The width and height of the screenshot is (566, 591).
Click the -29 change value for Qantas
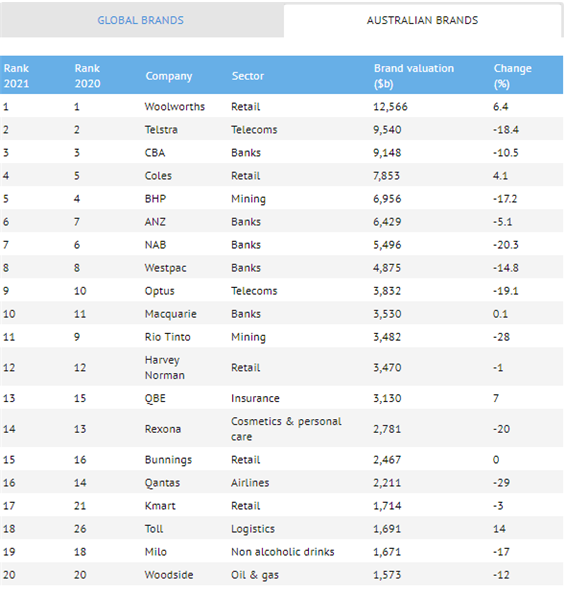click(502, 483)
